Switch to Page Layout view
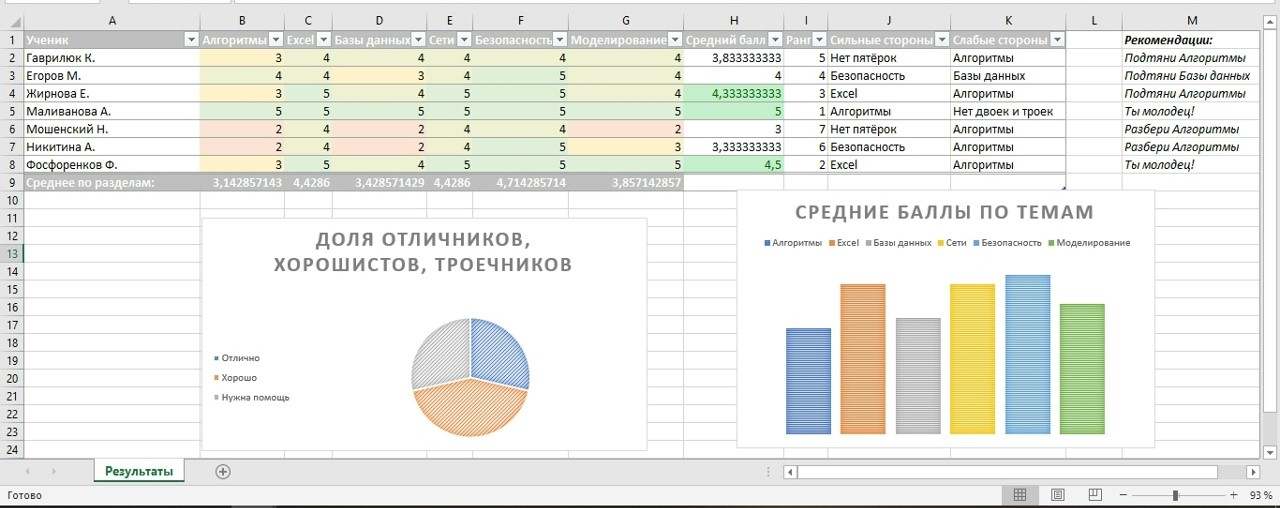The height and width of the screenshot is (508, 1280). [1058, 495]
